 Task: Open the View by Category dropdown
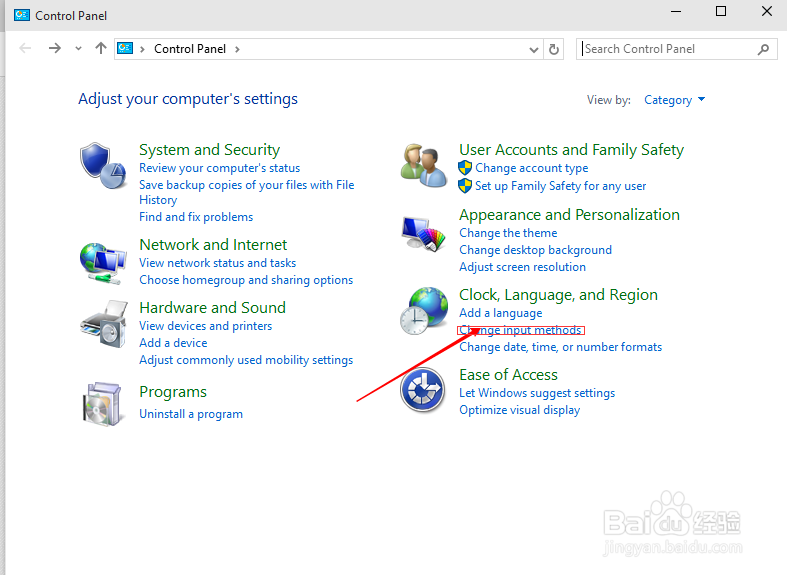tap(675, 100)
